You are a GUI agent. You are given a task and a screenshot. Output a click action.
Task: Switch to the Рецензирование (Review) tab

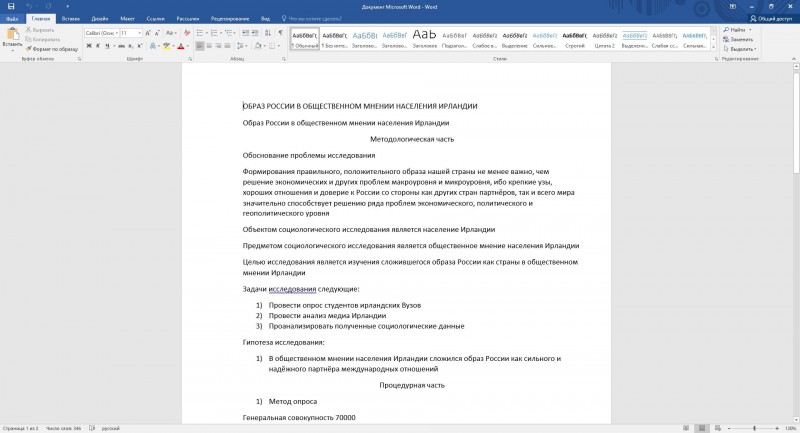(x=230, y=19)
